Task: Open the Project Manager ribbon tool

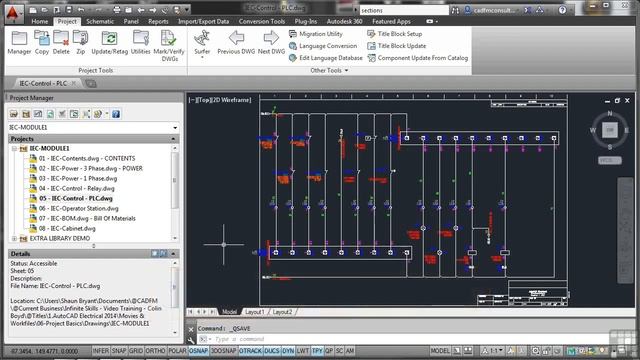Action: click(x=19, y=42)
